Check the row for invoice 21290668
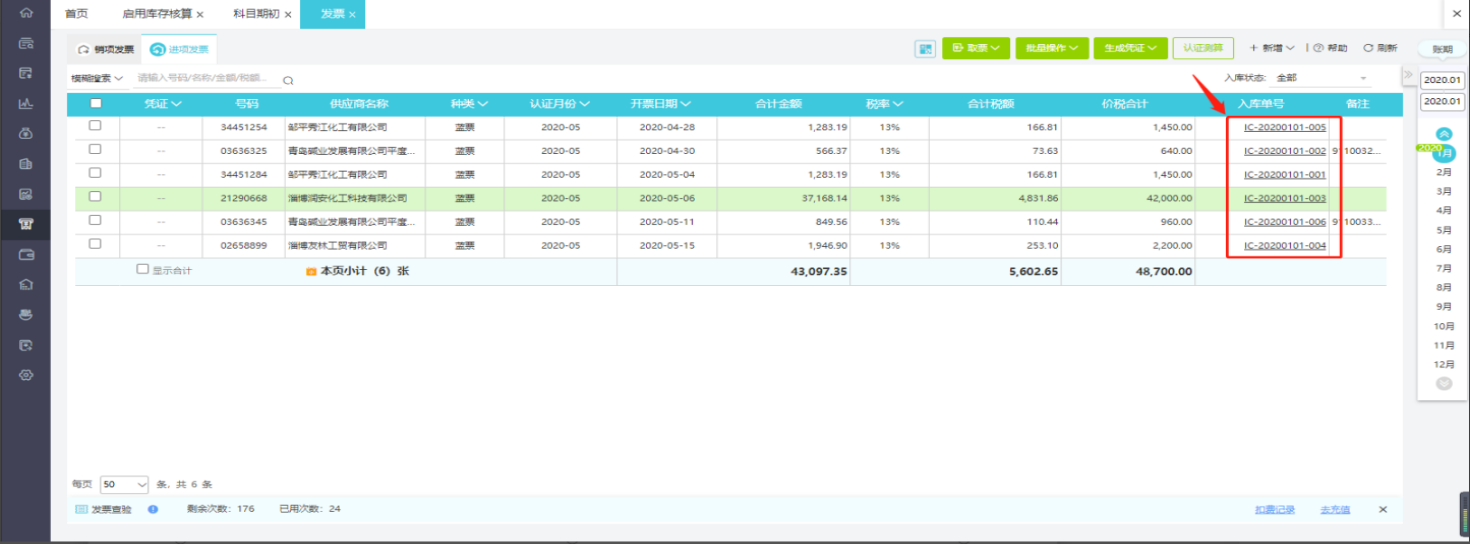 pyautogui.click(x=95, y=197)
